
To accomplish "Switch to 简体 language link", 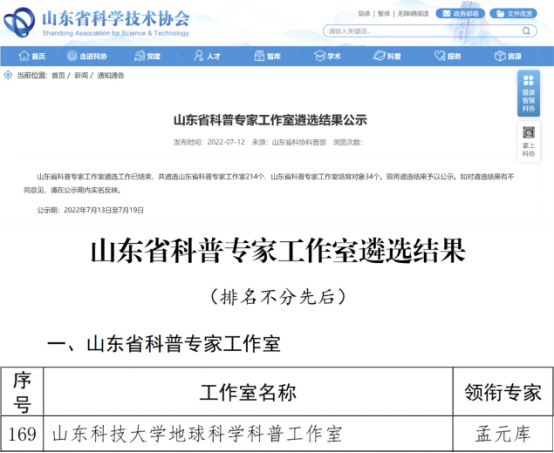I will (364, 14).
